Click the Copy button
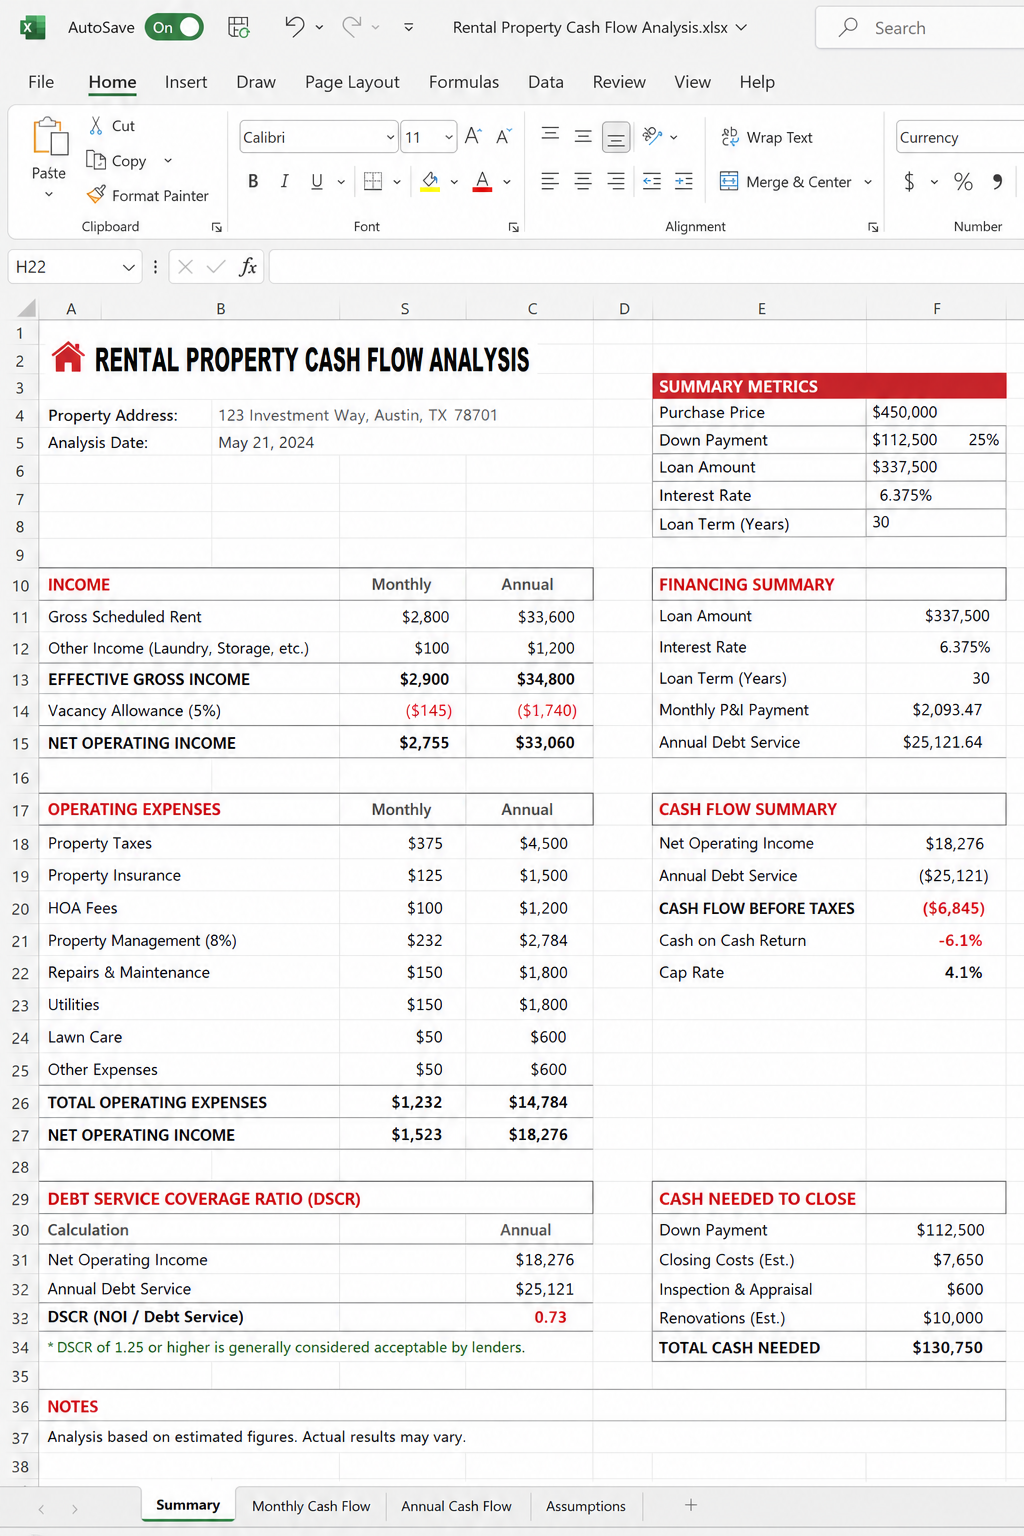Viewport: 1024px width, 1536px height. pyautogui.click(x=118, y=160)
